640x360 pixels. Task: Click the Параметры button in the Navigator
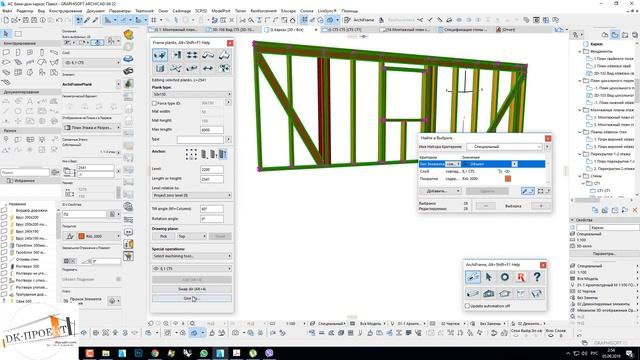point(604,253)
